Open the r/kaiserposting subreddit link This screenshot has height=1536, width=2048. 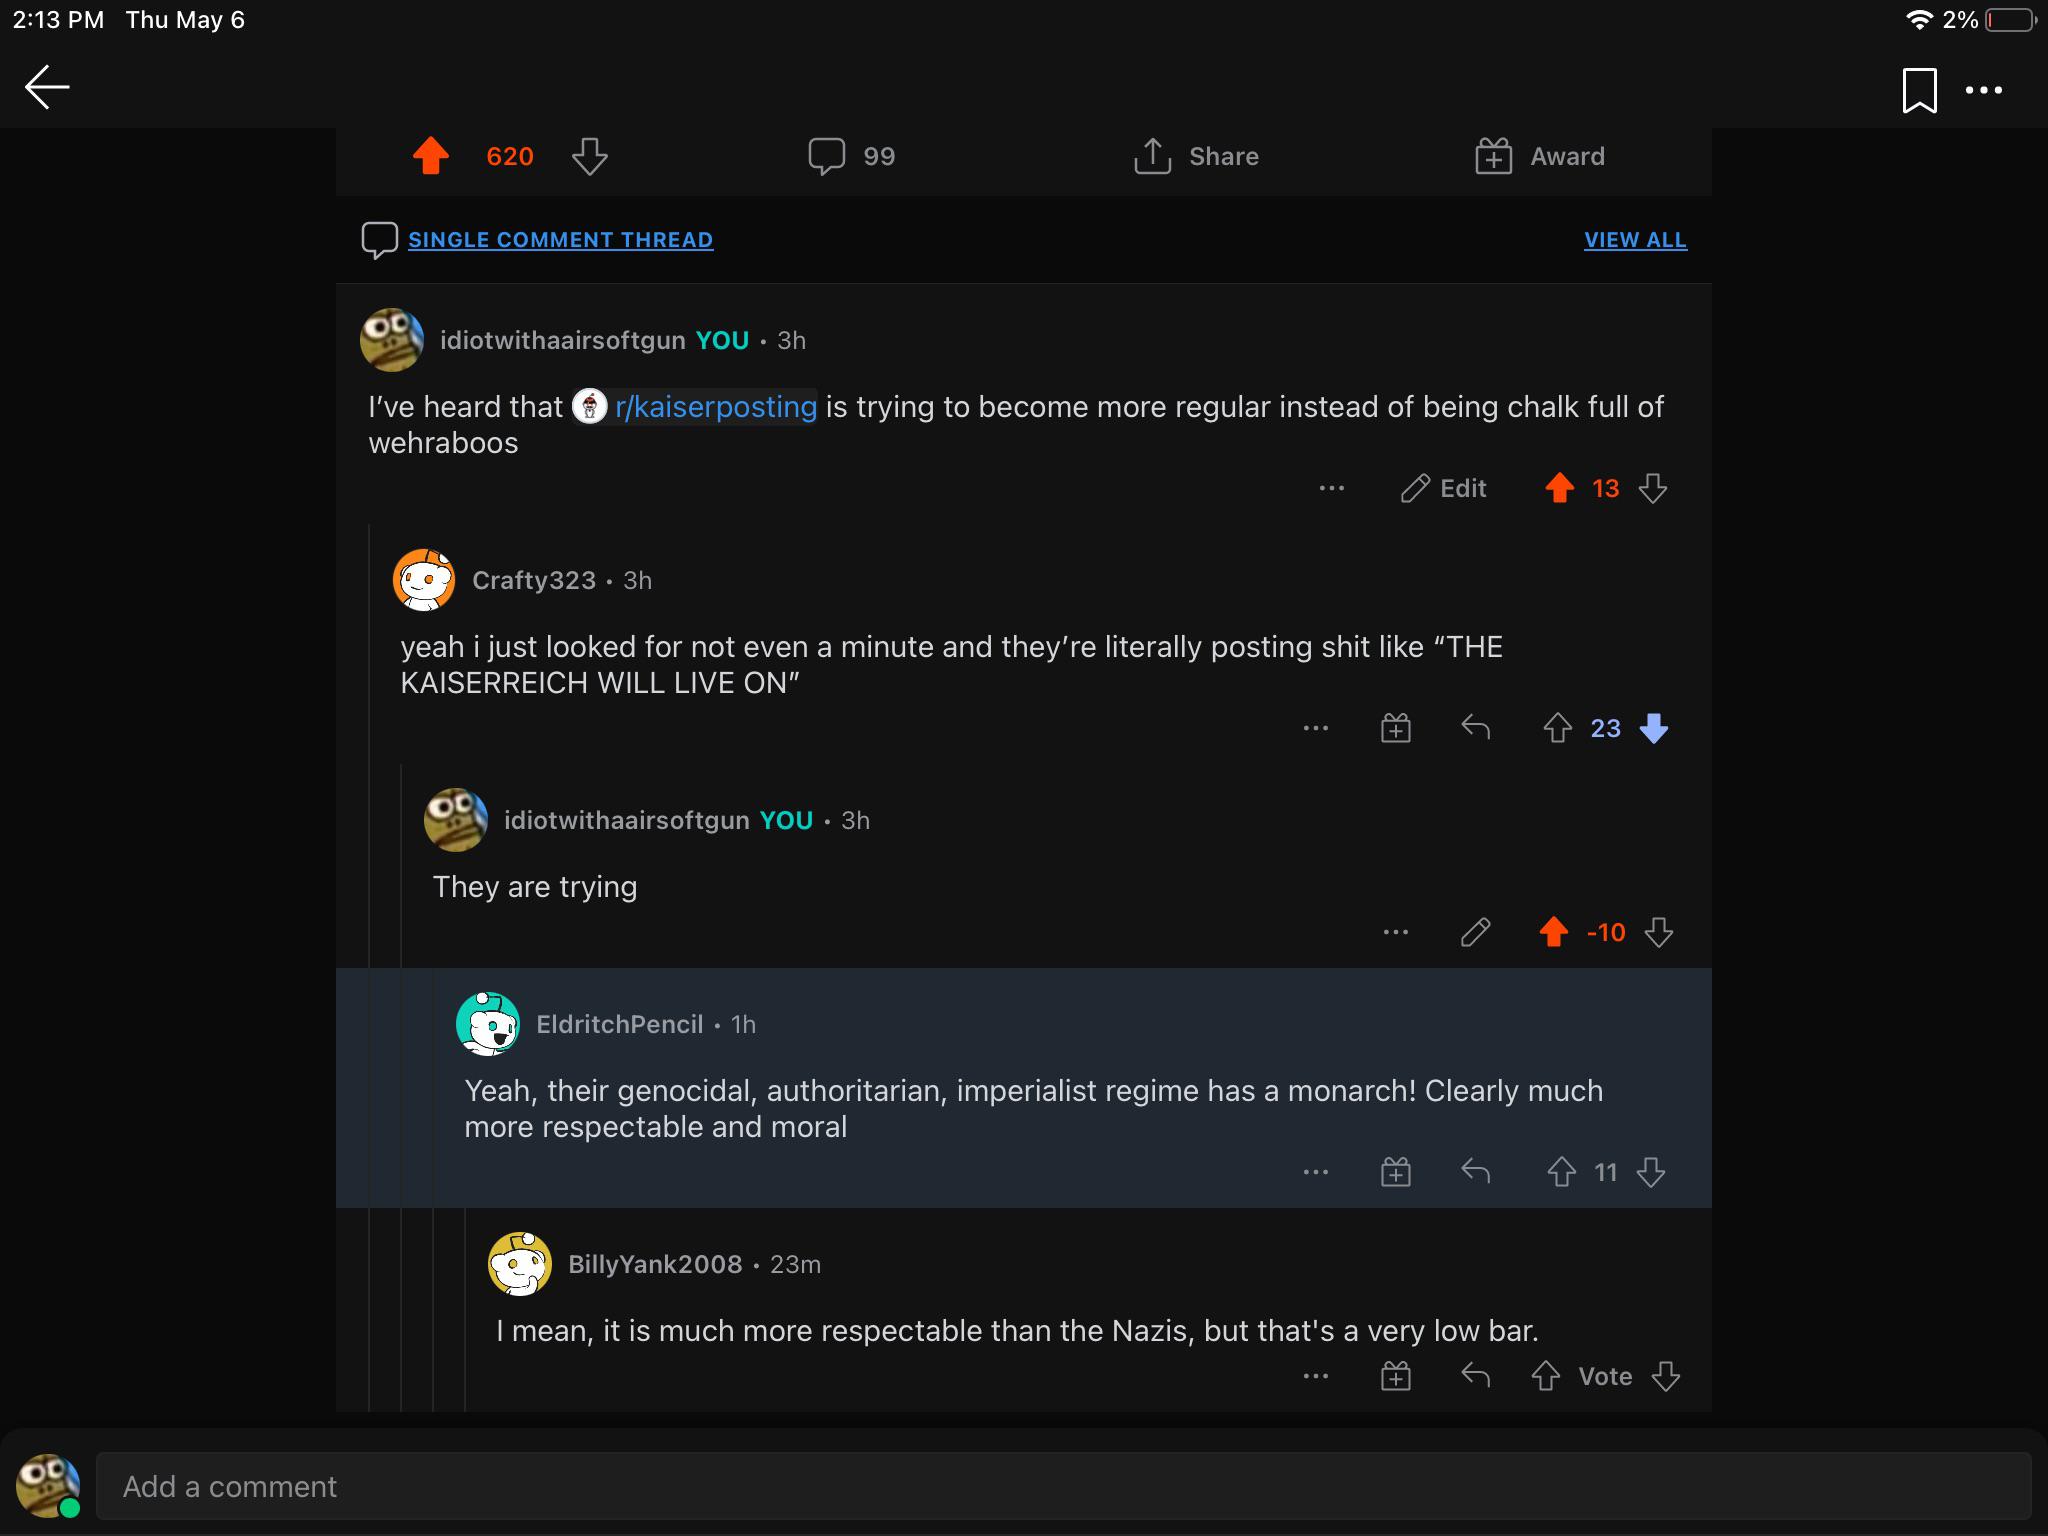point(715,407)
